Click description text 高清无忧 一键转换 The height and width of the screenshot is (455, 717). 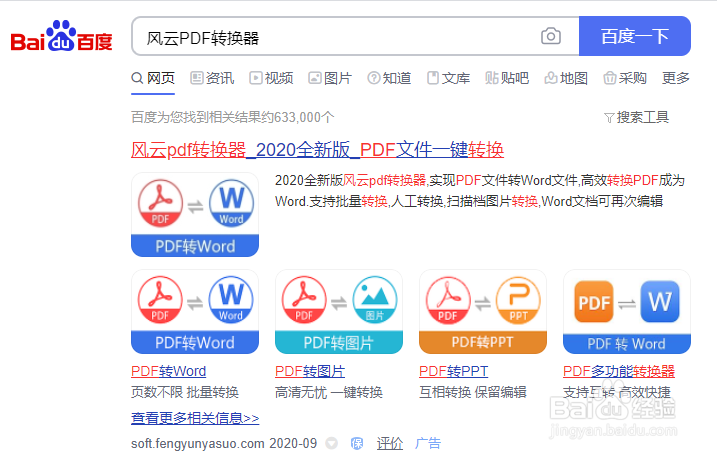tap(329, 392)
